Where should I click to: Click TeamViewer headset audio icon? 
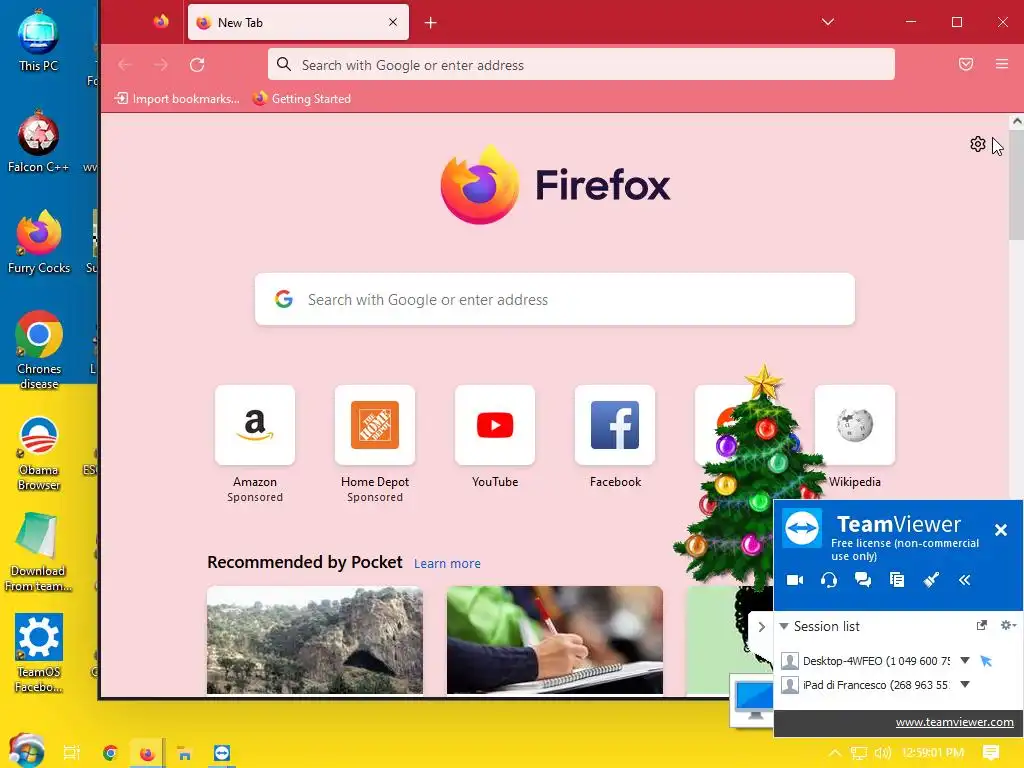click(829, 580)
